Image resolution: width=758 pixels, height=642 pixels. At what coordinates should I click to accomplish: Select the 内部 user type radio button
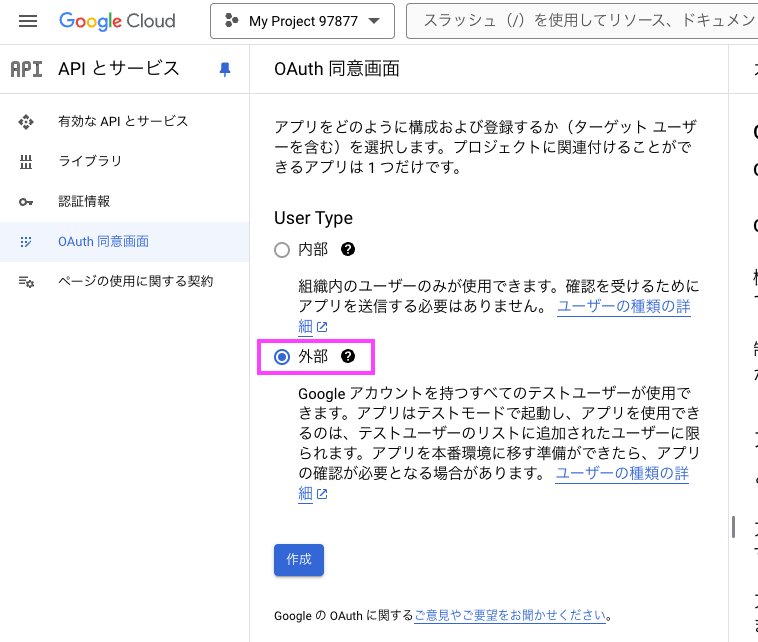pyautogui.click(x=282, y=250)
